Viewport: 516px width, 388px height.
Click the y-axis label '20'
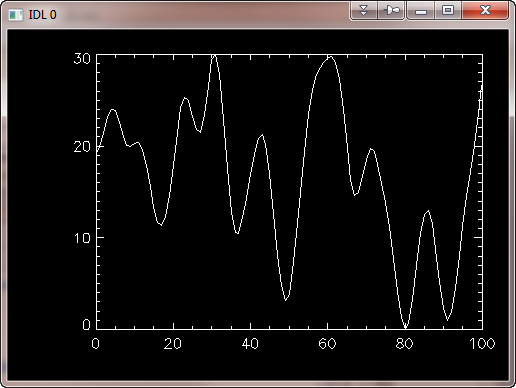point(82,147)
